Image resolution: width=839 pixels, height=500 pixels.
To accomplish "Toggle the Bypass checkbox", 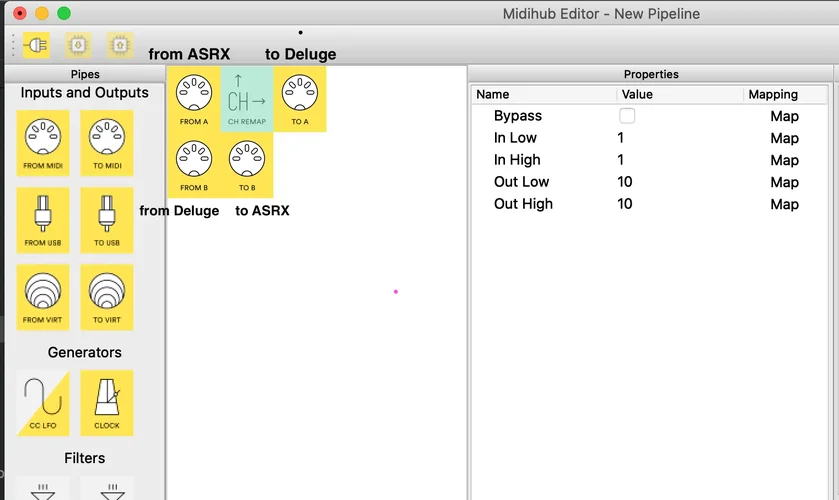I will tap(627, 116).
